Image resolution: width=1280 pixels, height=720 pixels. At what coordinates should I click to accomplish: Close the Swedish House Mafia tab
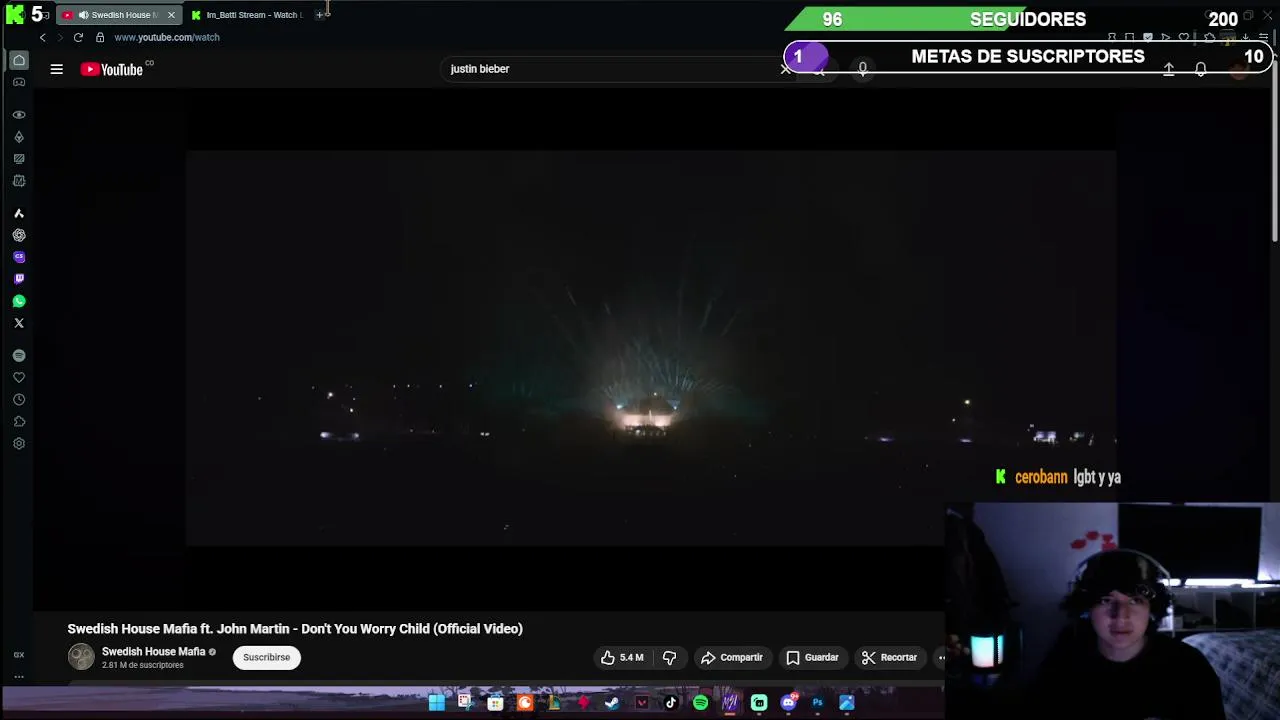click(x=171, y=15)
